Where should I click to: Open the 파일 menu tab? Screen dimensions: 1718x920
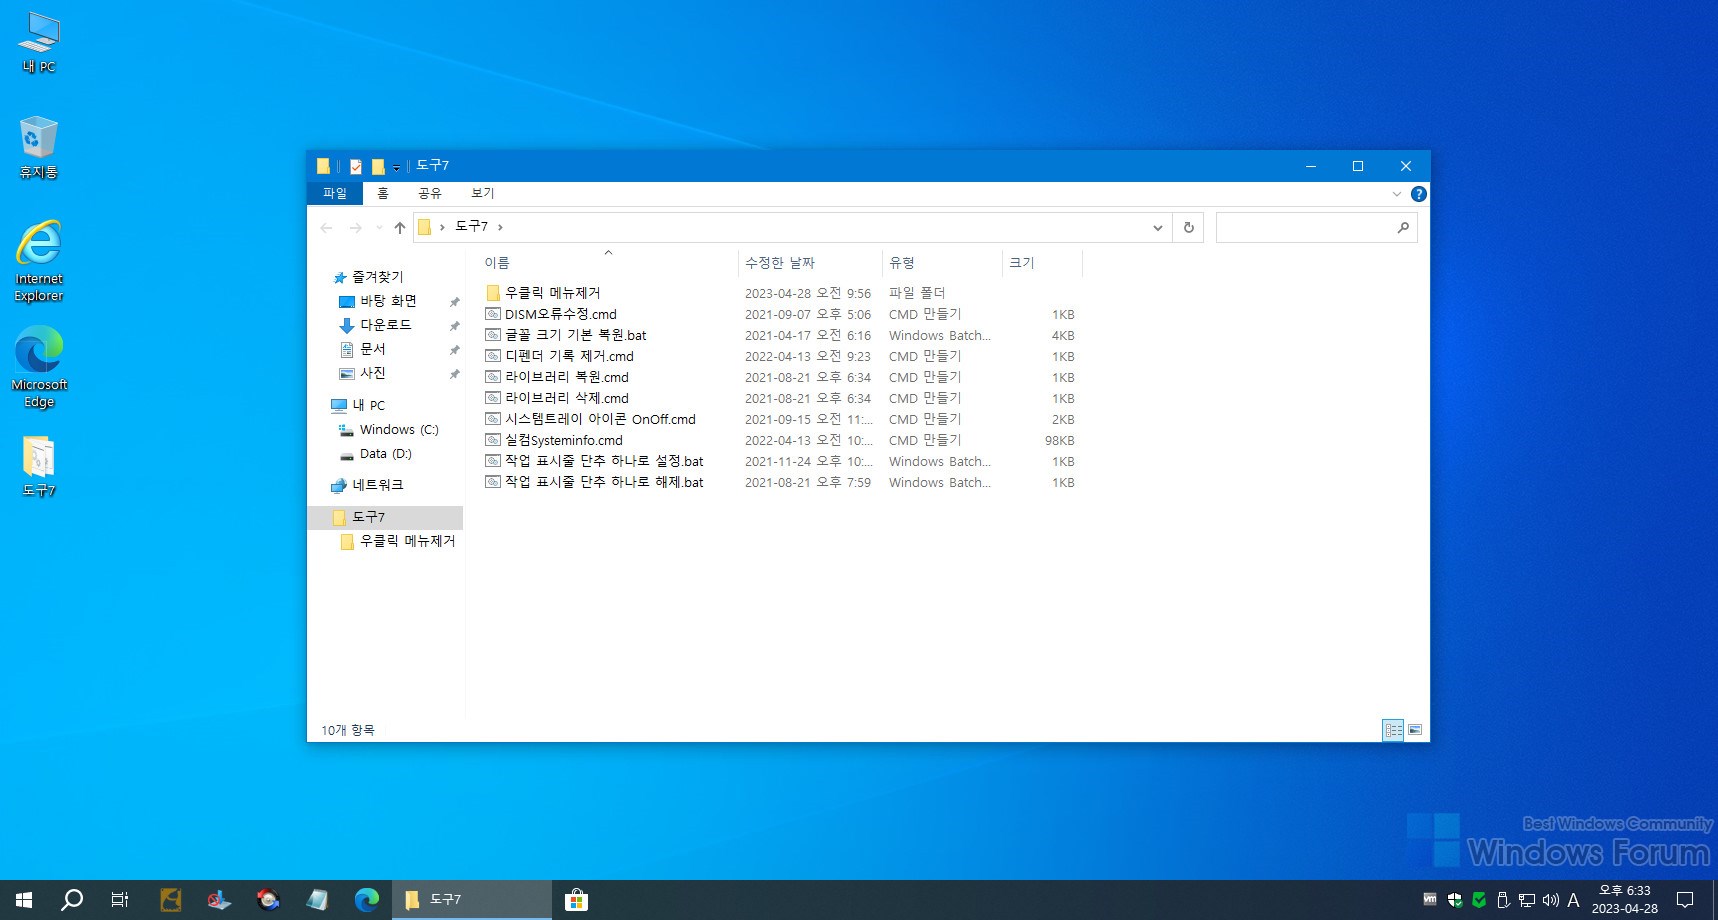coord(335,193)
